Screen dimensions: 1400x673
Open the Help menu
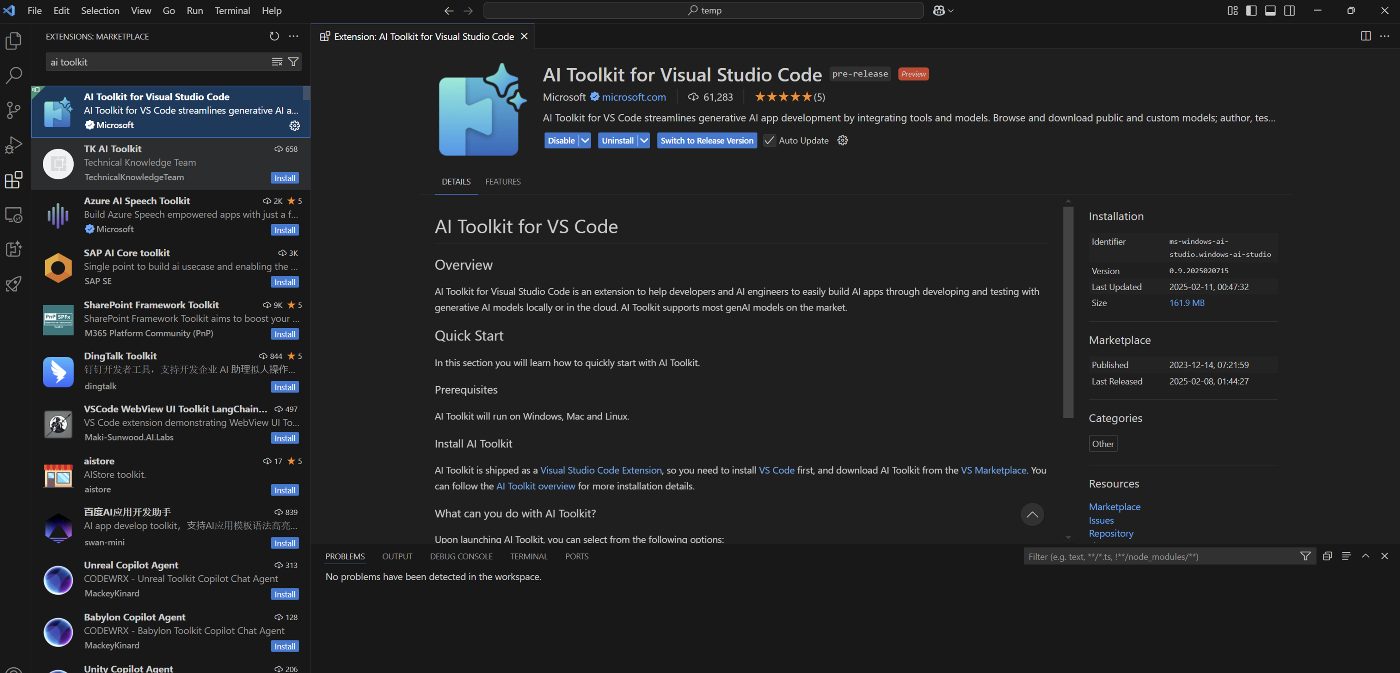tap(271, 10)
